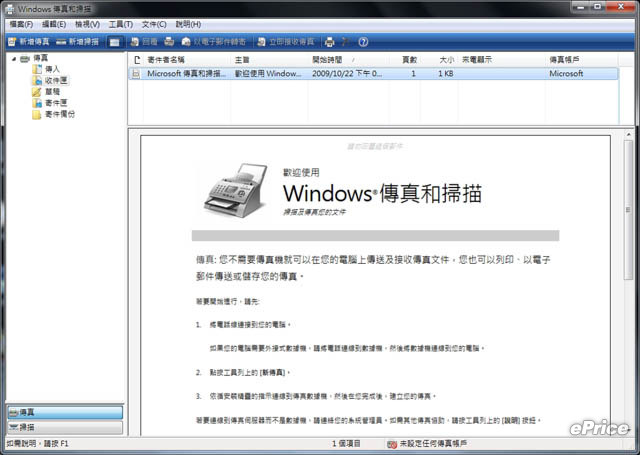The height and width of the screenshot is (455, 640).
Task: Sort by the 開始時間 column header
Action: pos(349,60)
